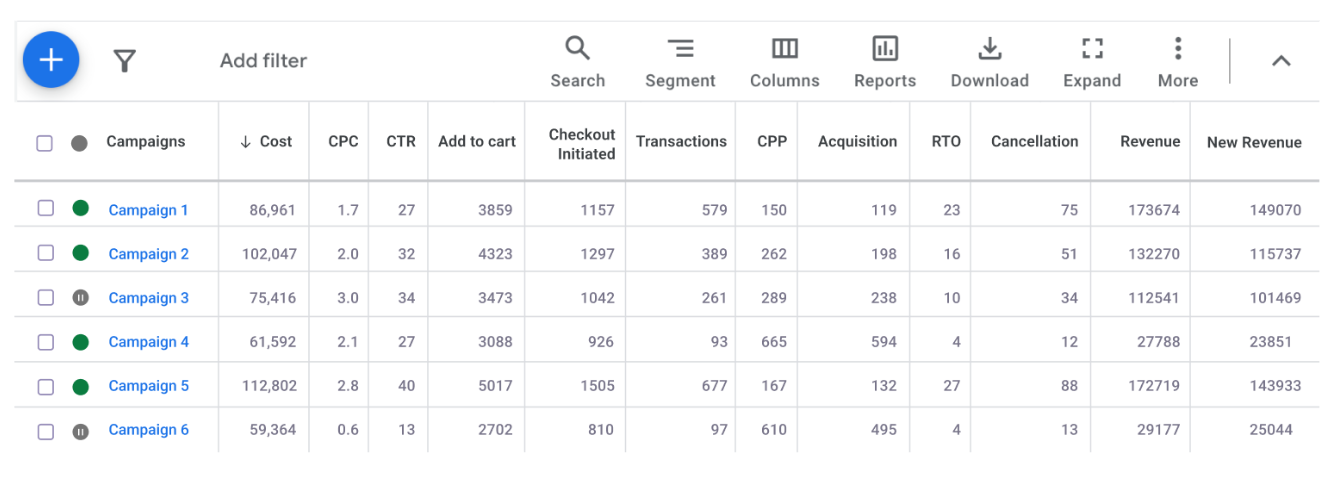Tick the checkbox for Campaign 1

[45, 209]
